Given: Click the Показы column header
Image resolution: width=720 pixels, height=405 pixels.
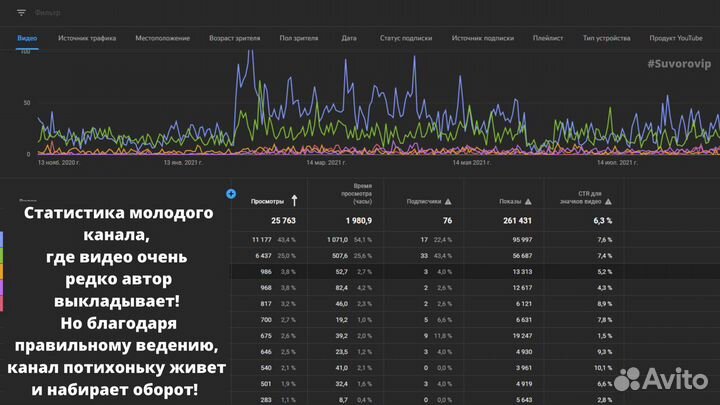Looking at the screenshot, I should coord(510,202).
